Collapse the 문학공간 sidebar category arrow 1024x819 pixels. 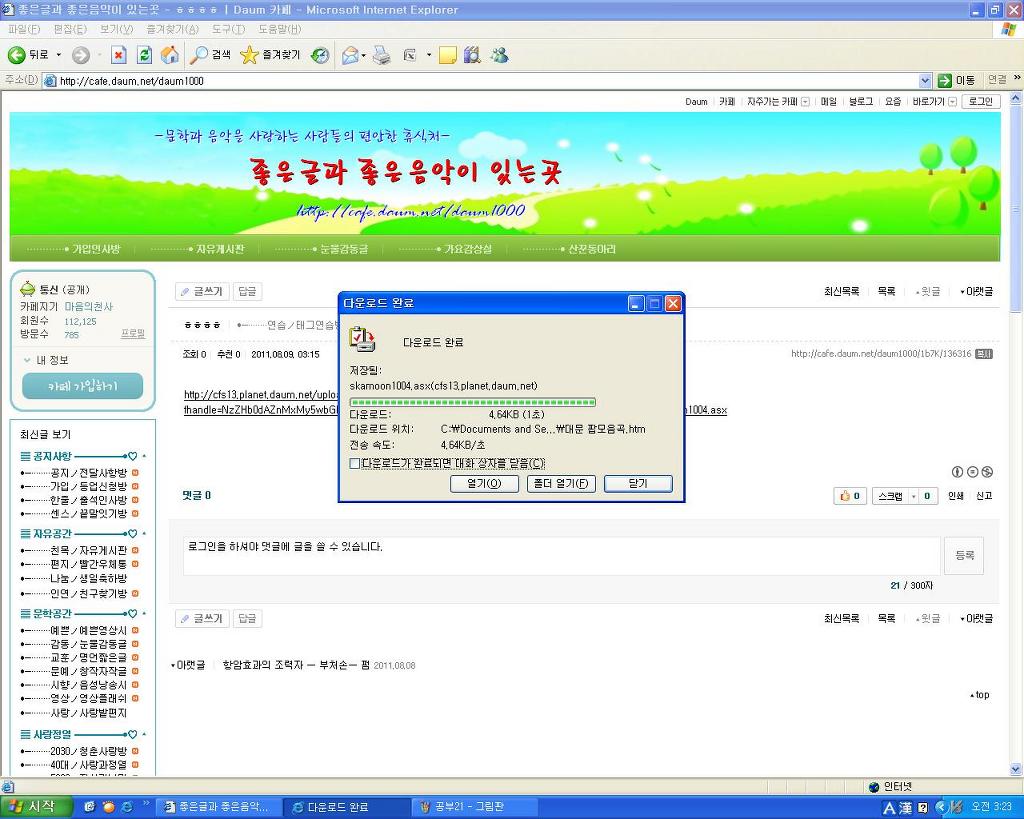coord(144,614)
